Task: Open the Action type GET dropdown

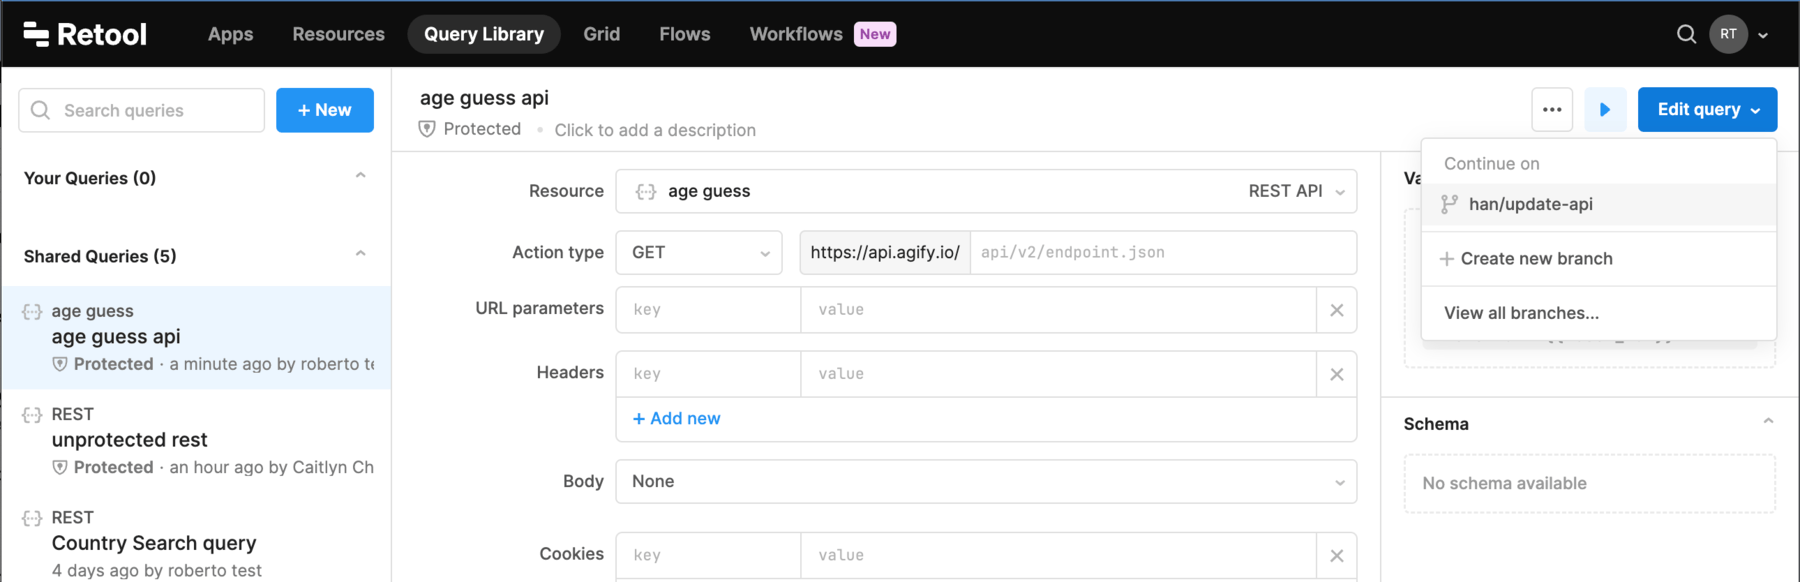Action: pos(699,253)
